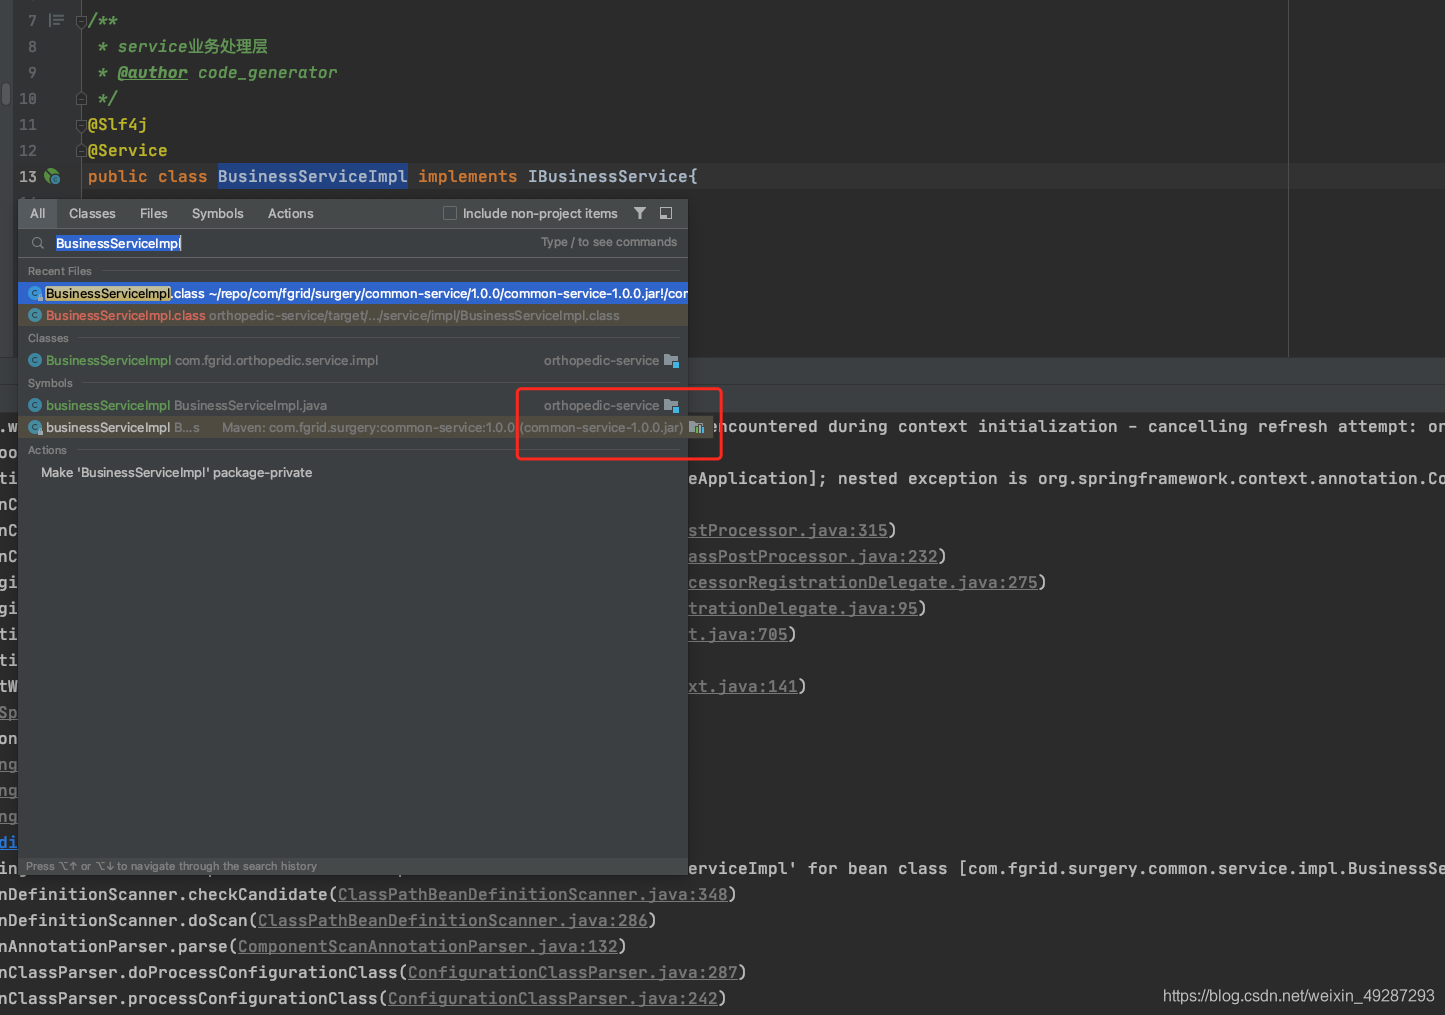Collapse the fold marker at line 11

pos(80,124)
